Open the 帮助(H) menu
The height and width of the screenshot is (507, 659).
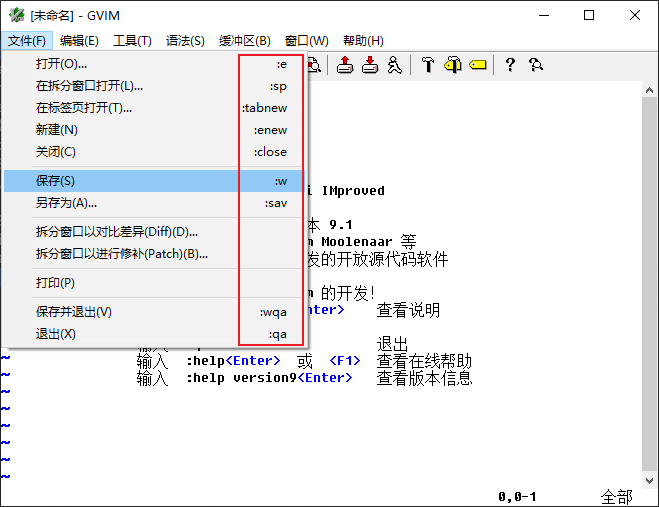(363, 41)
